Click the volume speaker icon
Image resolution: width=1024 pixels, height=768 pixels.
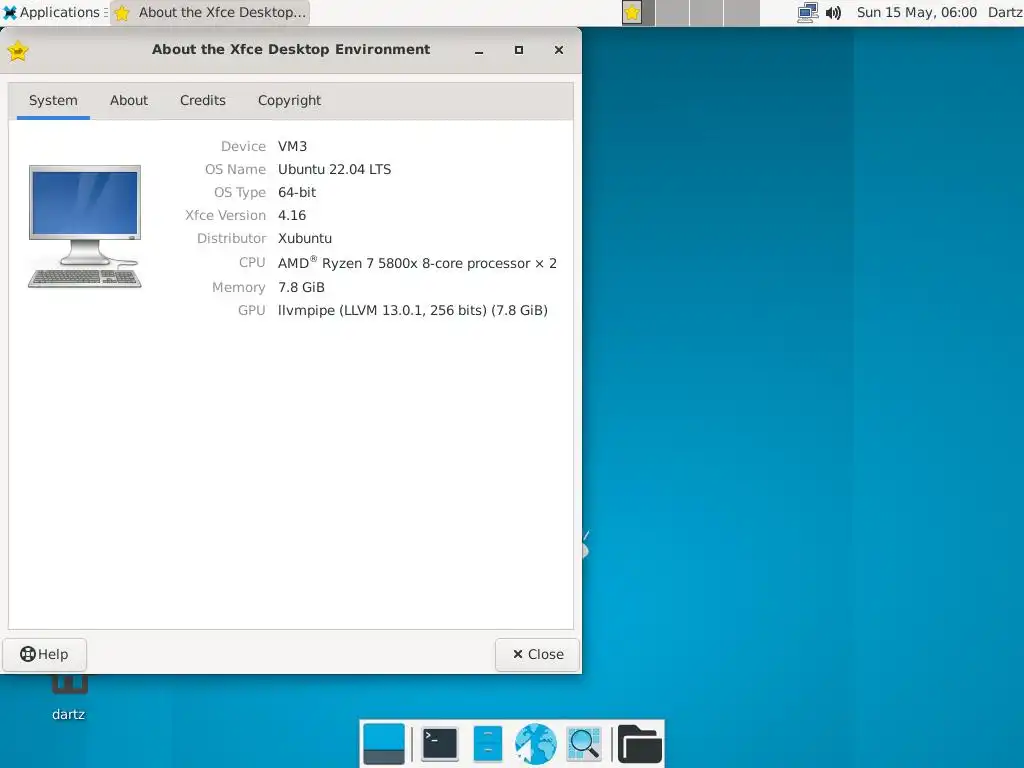(x=833, y=12)
